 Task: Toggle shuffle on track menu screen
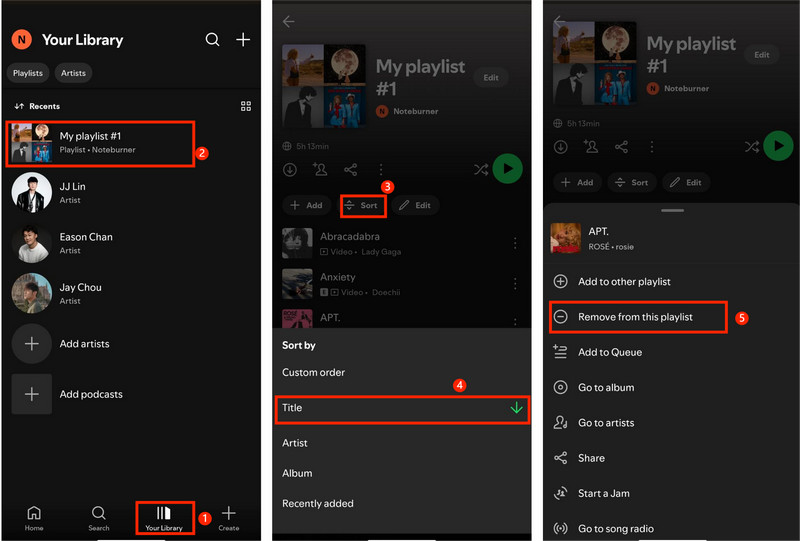click(752, 147)
